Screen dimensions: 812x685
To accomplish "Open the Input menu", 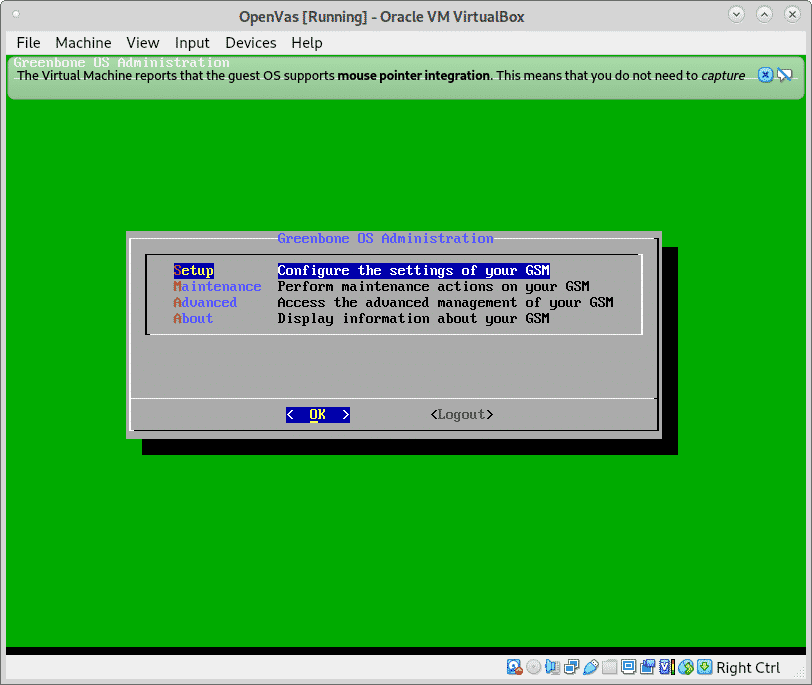I will [192, 42].
